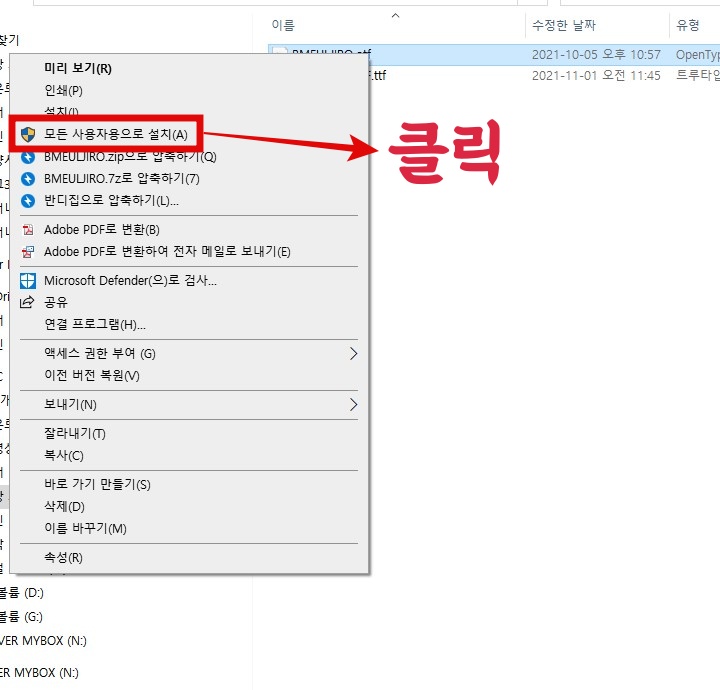This screenshot has height=690, width=720.
Task: Select 바로 가기 만들기(S)
Action: tap(97, 484)
